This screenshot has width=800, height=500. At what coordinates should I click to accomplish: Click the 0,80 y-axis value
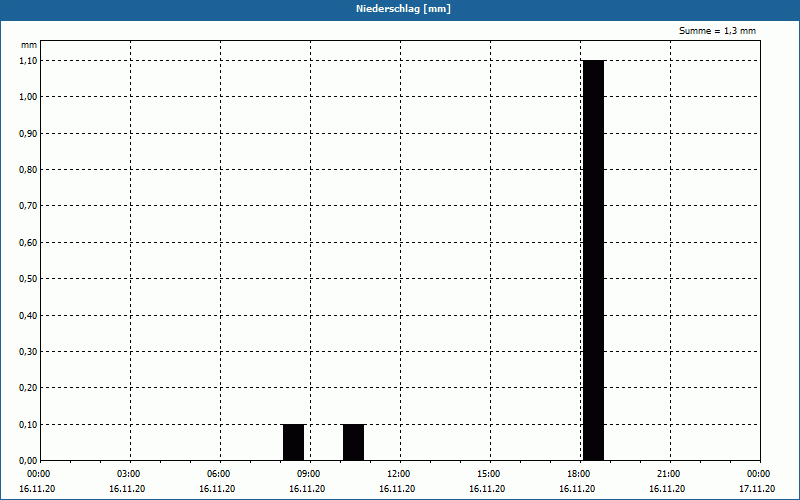(x=28, y=170)
